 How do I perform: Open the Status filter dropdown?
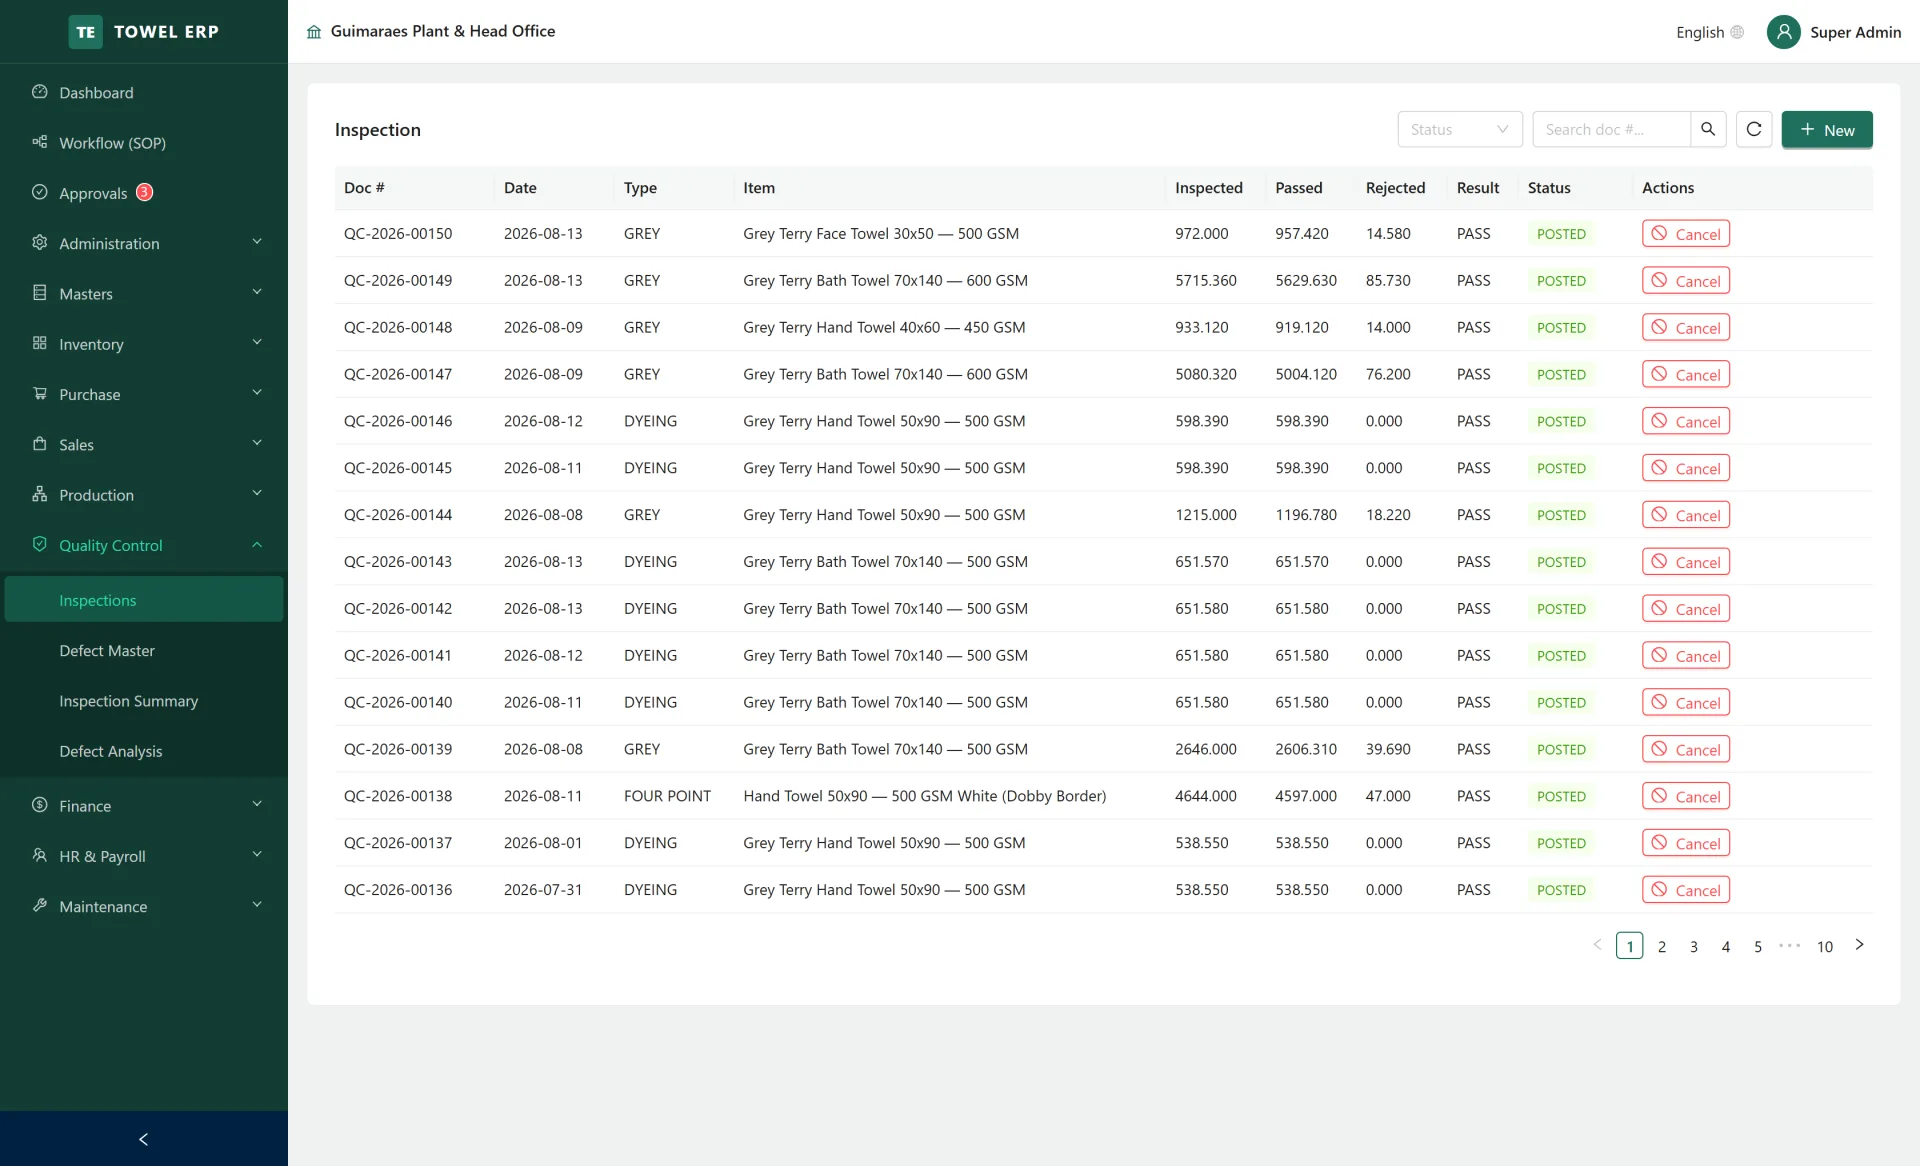click(1460, 129)
